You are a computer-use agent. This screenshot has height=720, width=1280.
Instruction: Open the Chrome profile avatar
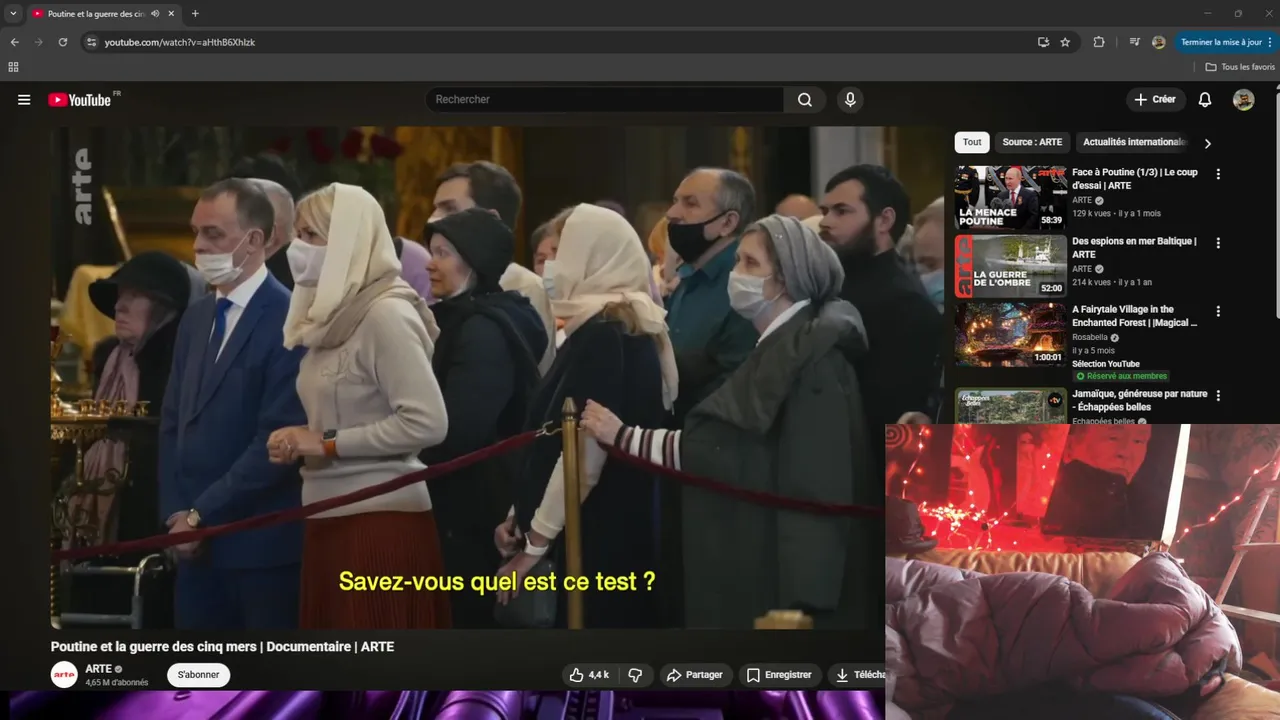coord(1158,42)
